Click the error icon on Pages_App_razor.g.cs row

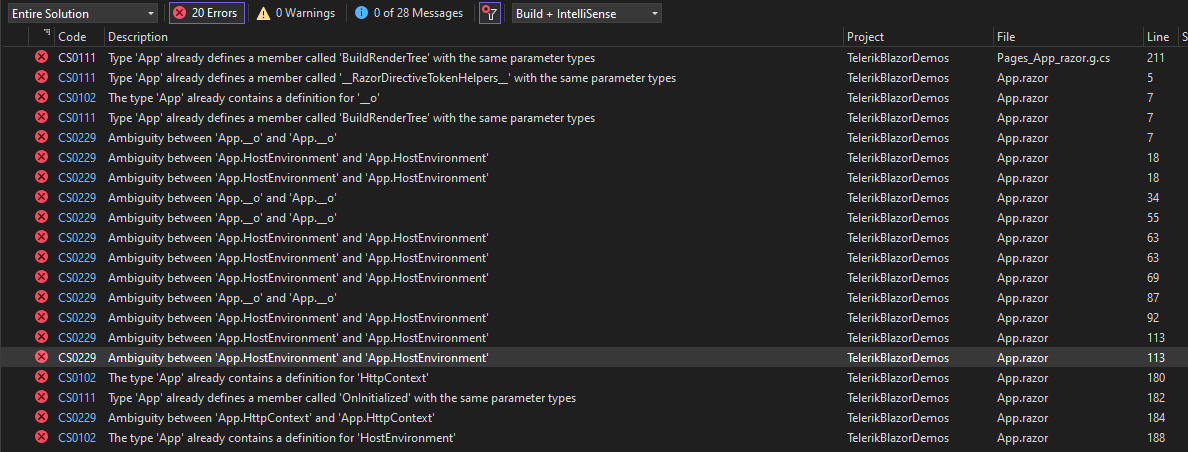pos(42,58)
